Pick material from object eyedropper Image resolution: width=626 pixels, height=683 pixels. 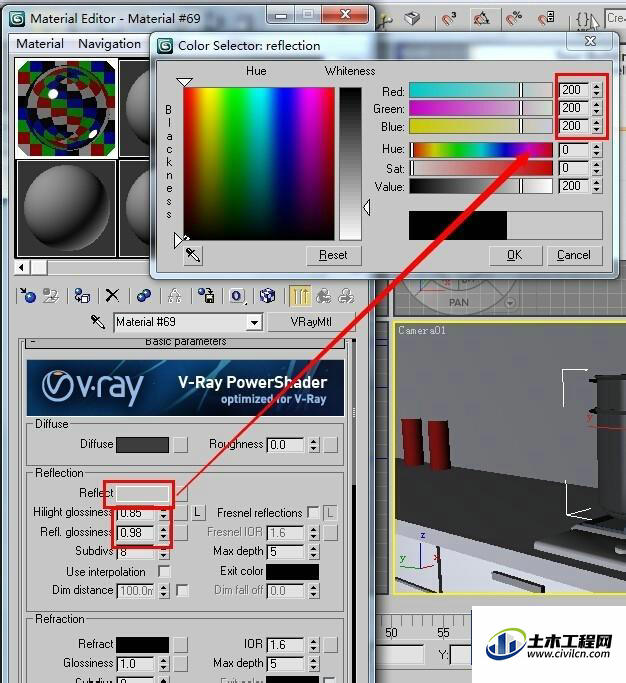tap(98, 322)
